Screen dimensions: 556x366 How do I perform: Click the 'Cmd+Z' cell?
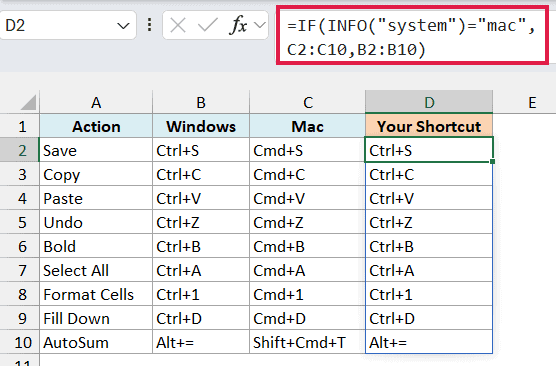[x=307, y=222]
